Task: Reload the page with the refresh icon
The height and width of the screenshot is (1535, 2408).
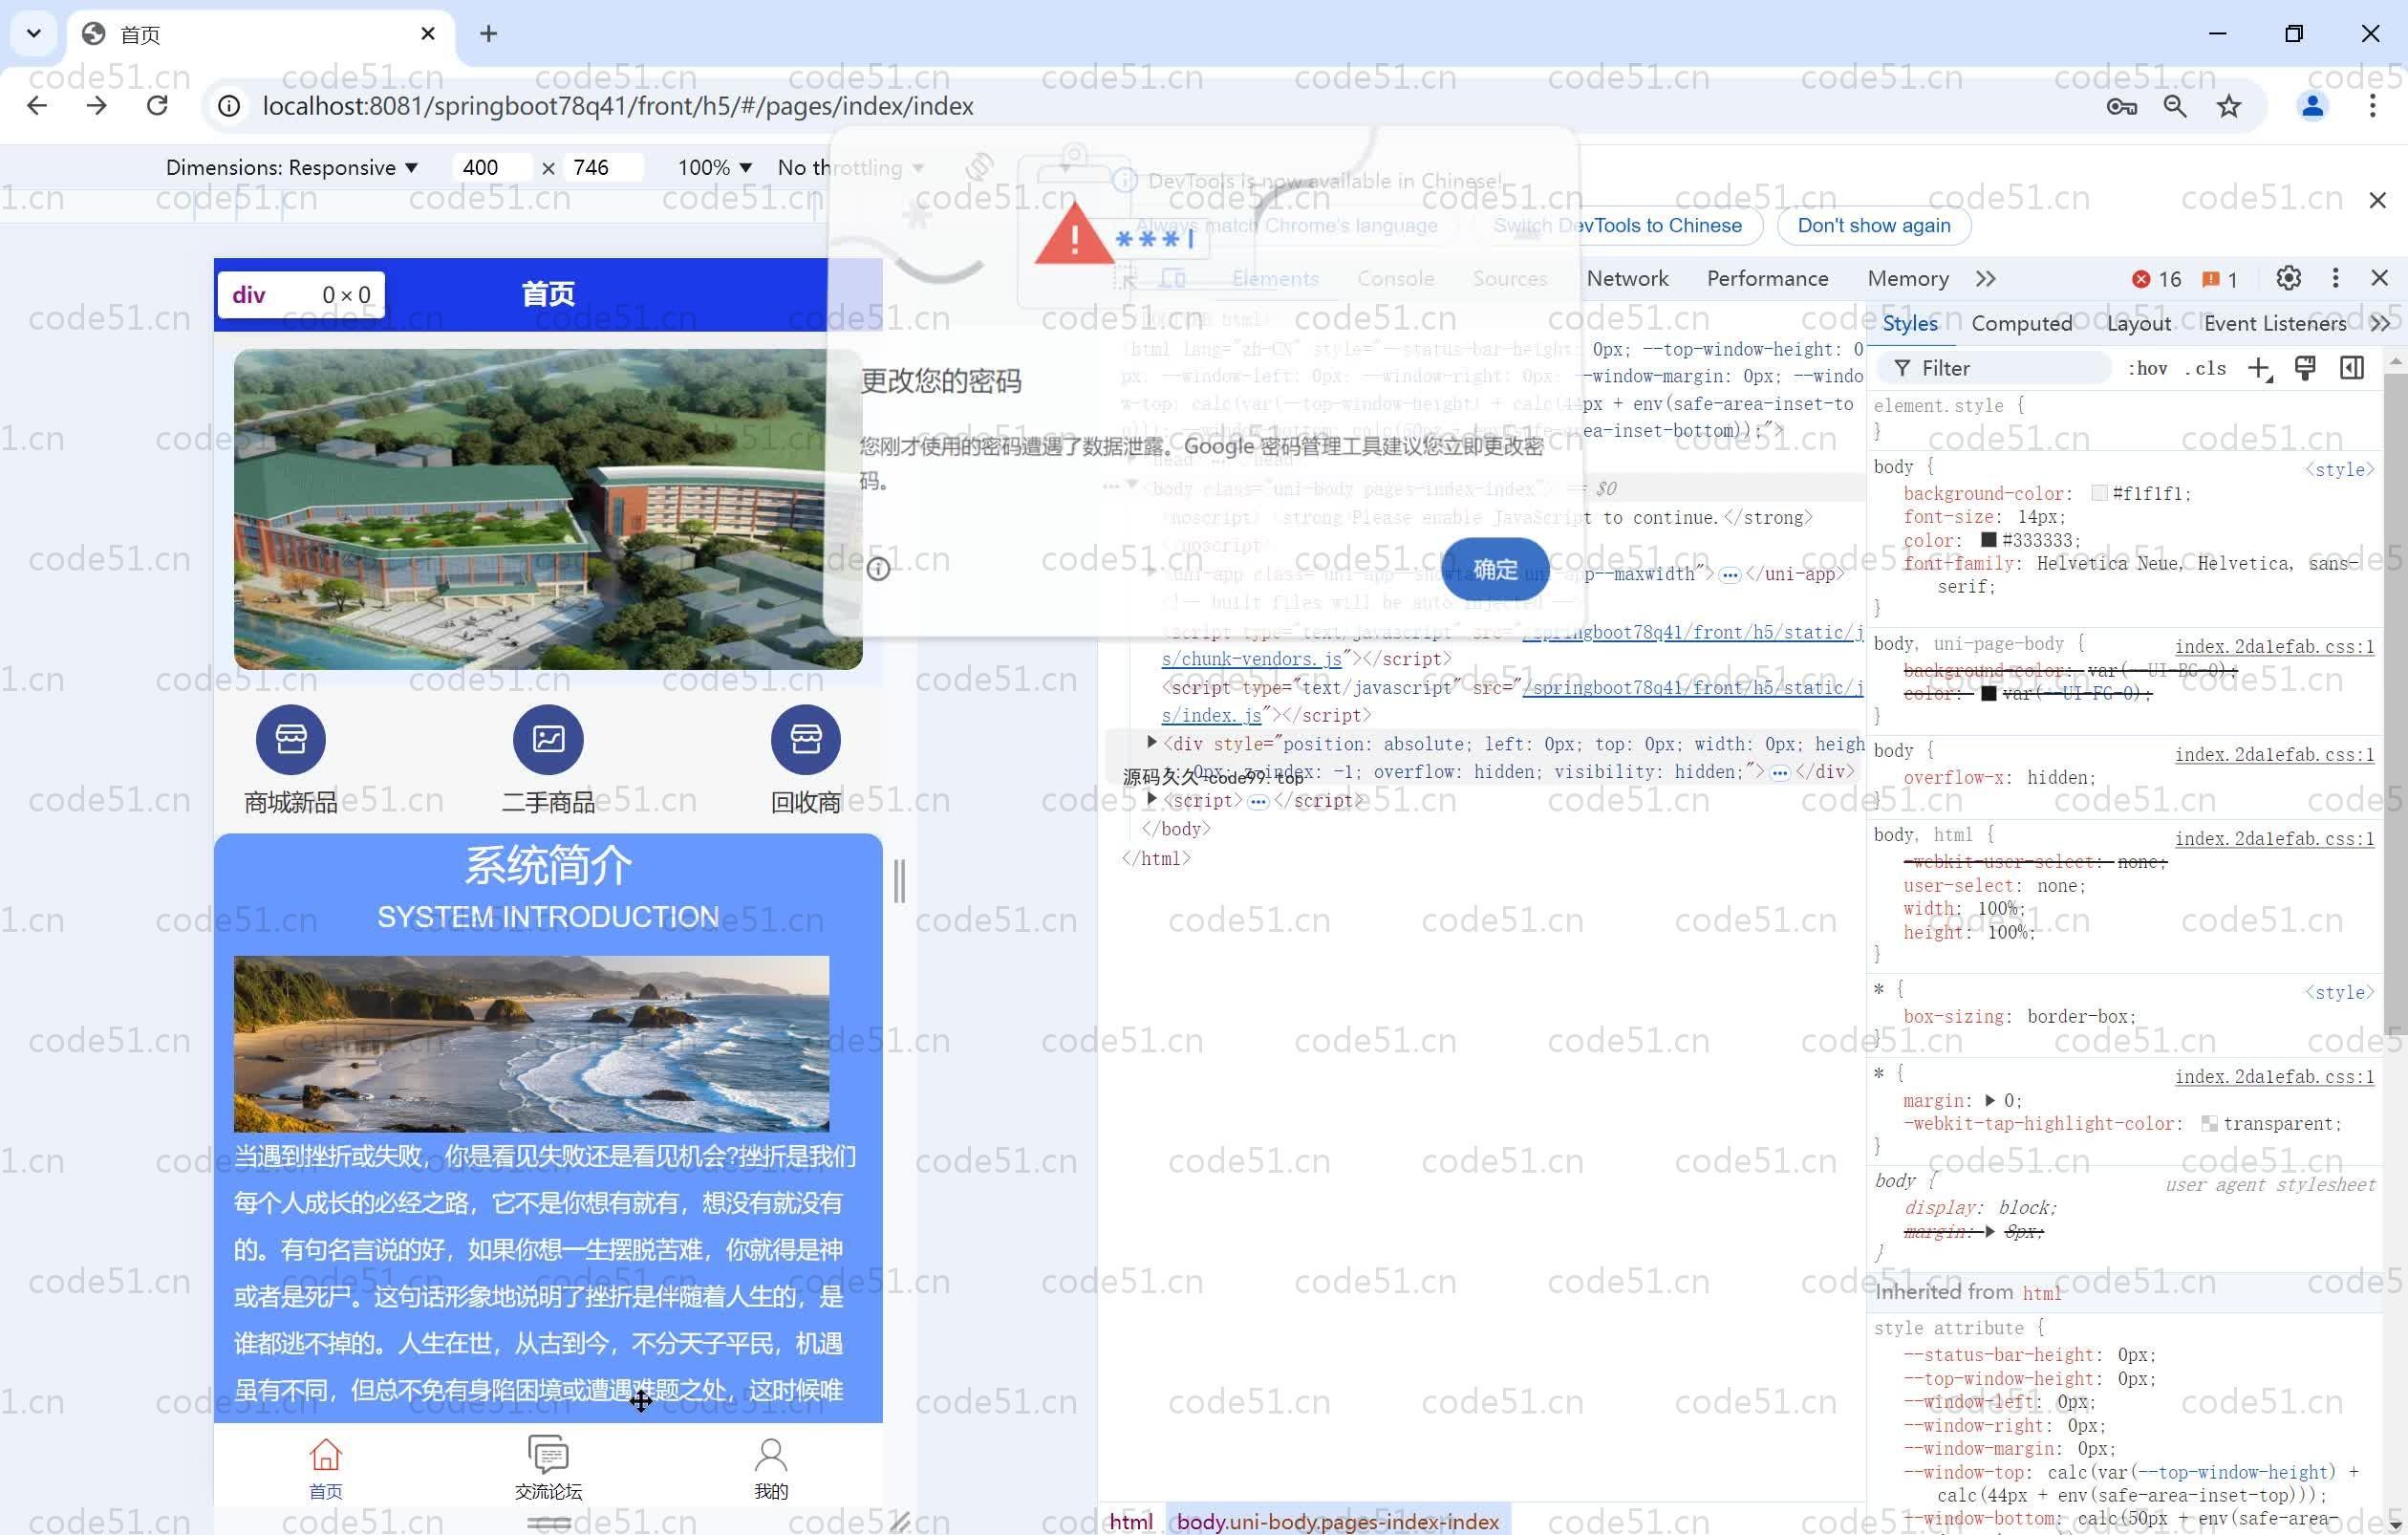Action: (157, 106)
